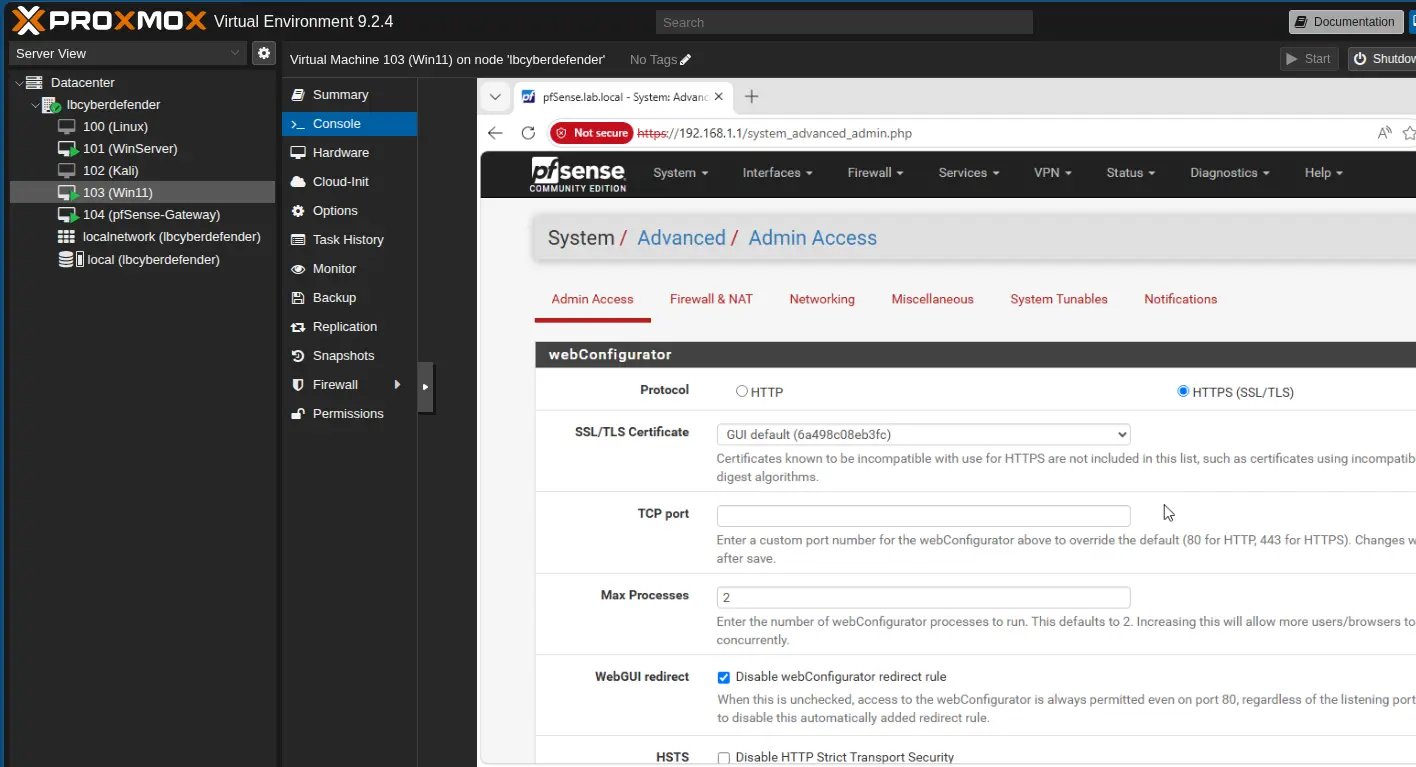Open the SSL/TLS Certificate dropdown
The image size is (1416, 767).
[x=923, y=434]
